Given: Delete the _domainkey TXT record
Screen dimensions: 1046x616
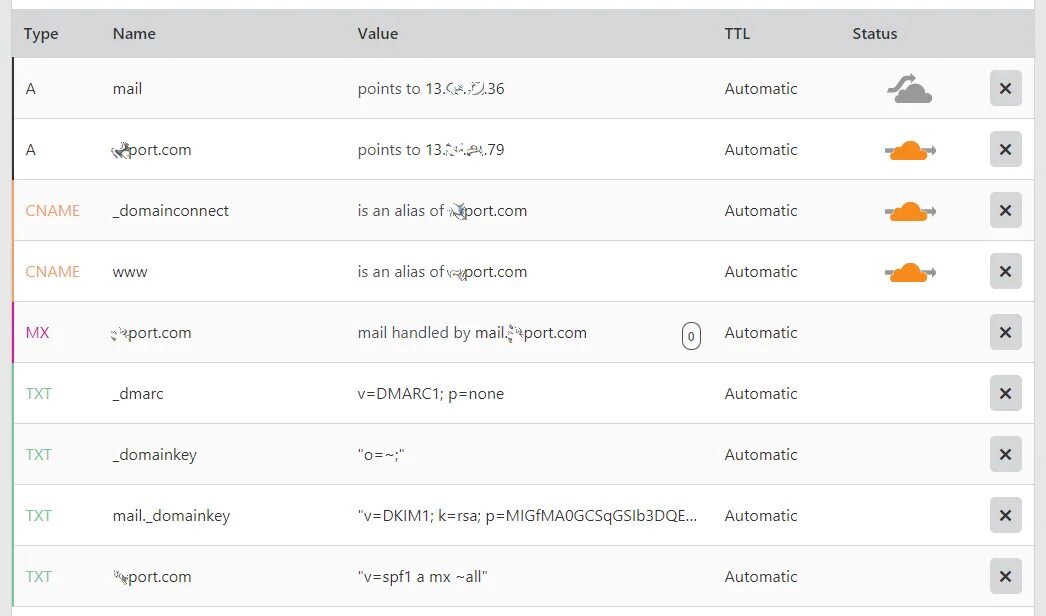Looking at the screenshot, I should pos(1005,455).
